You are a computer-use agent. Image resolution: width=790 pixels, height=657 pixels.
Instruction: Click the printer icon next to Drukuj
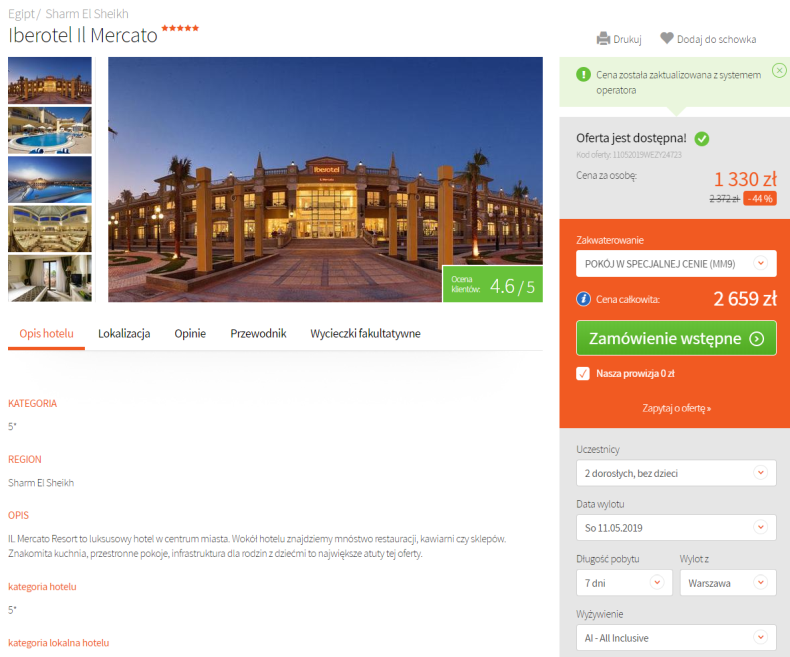(603, 39)
